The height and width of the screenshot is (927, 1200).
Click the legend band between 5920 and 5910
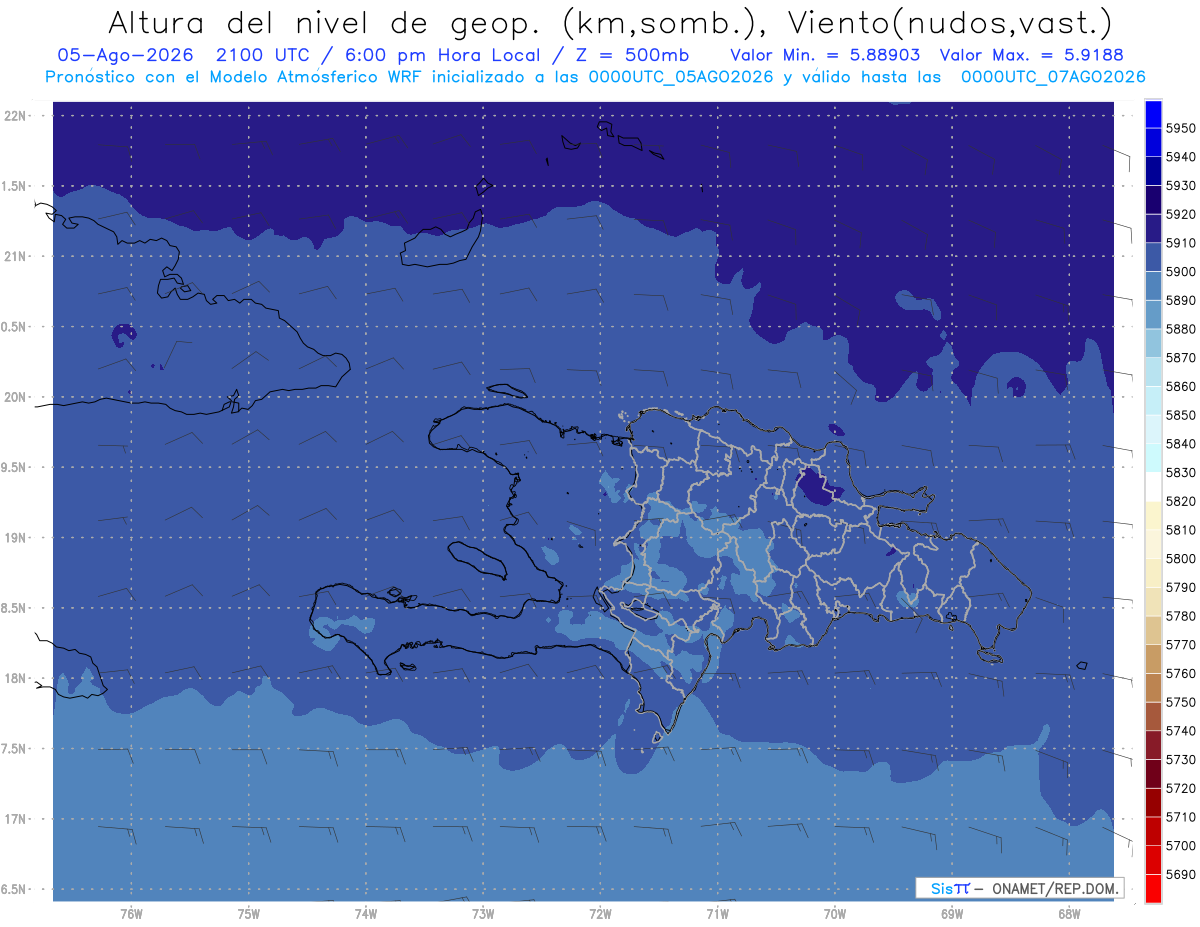(1152, 228)
